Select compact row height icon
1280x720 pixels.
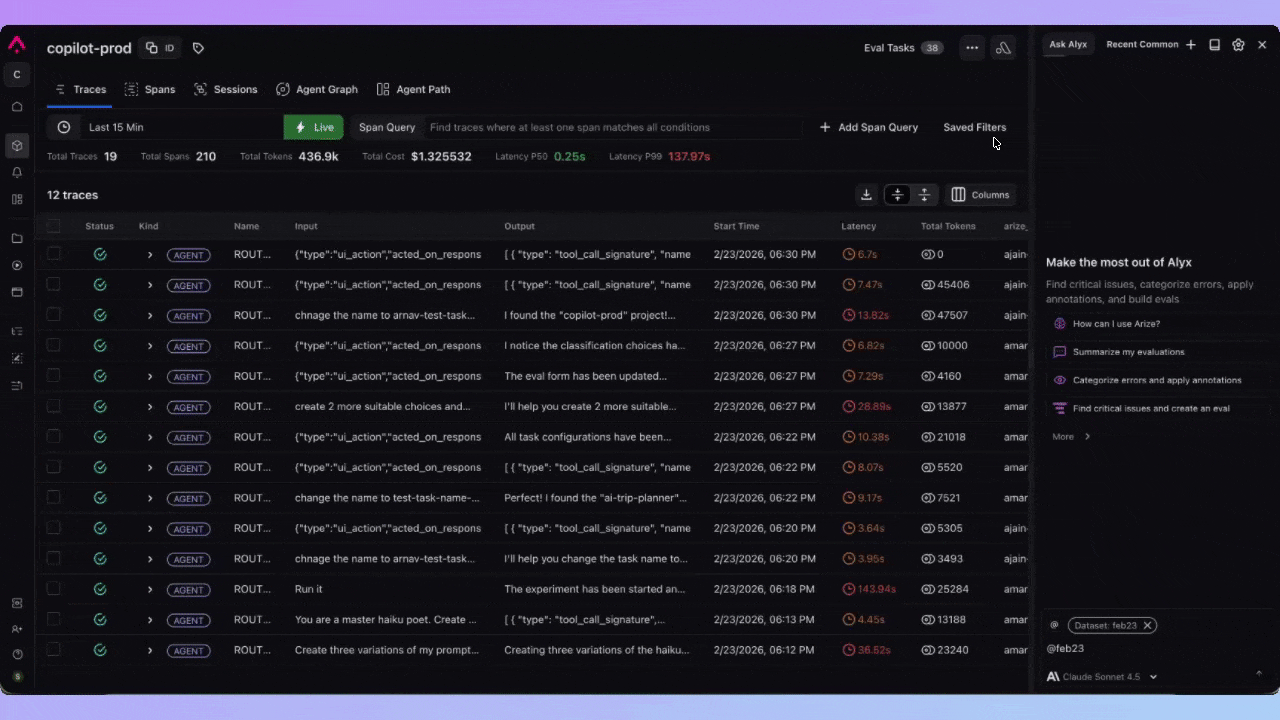click(897, 195)
